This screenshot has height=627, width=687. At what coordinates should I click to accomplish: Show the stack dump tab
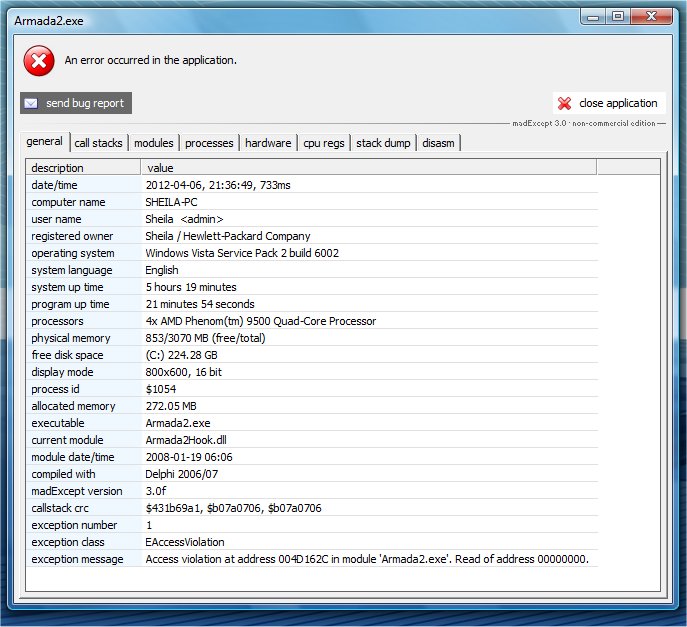383,143
